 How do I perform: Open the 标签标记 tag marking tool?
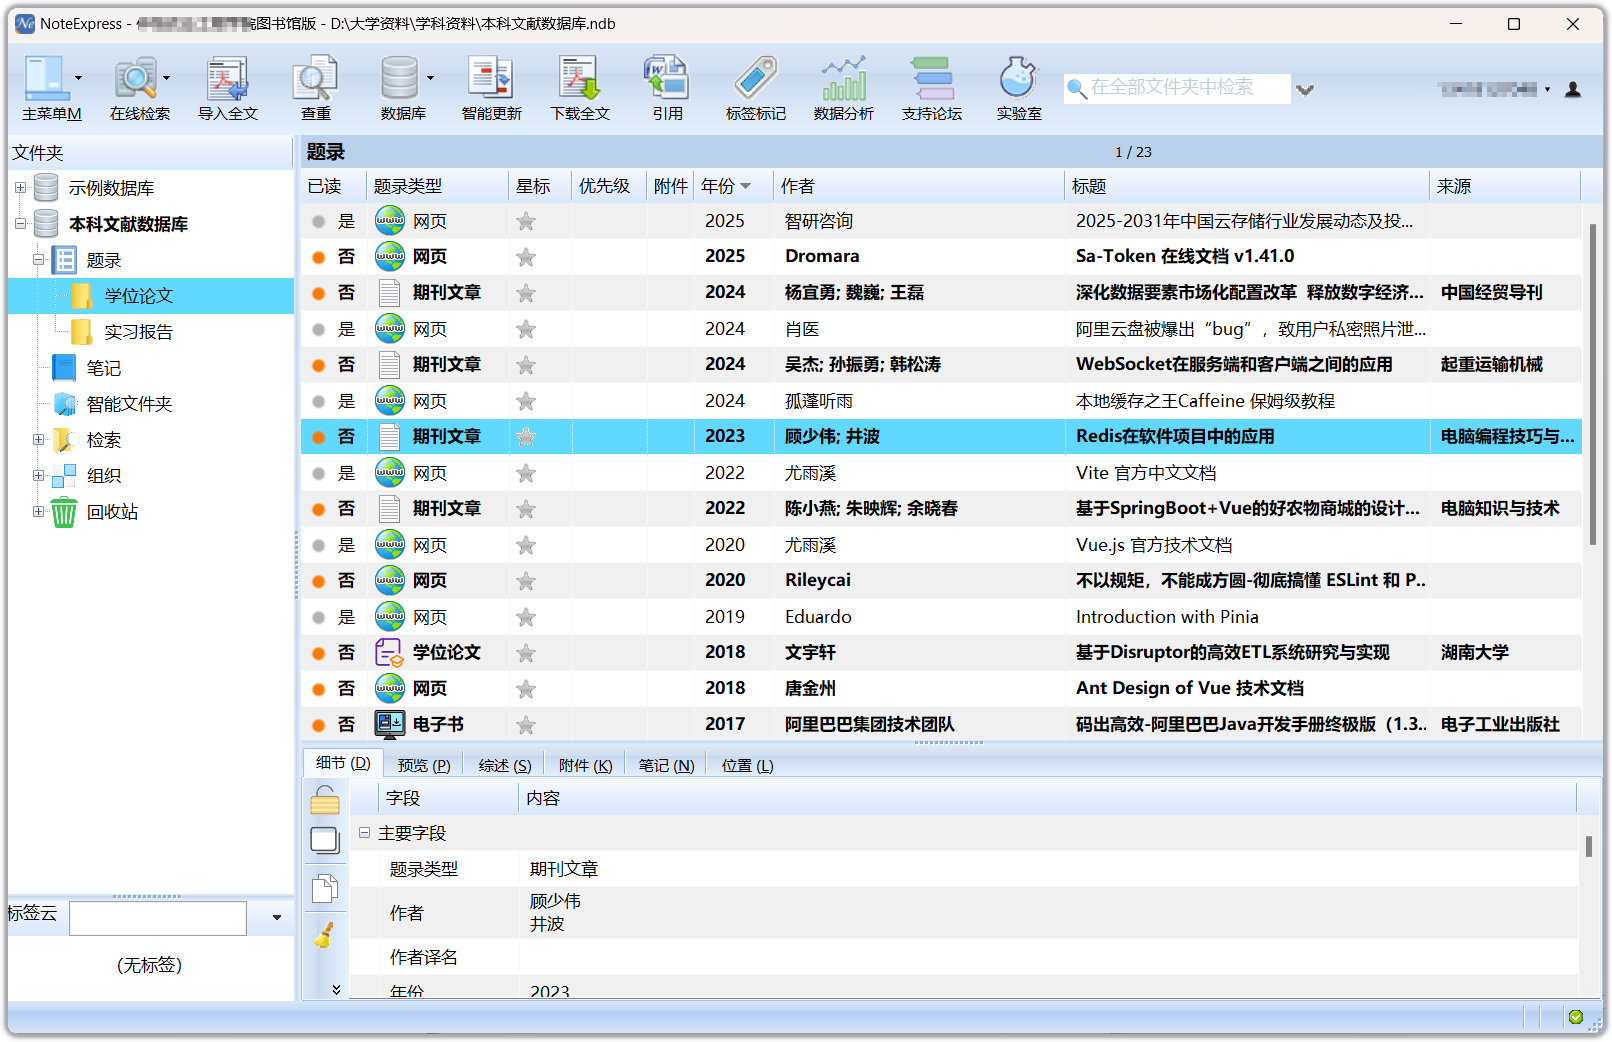pyautogui.click(x=755, y=78)
